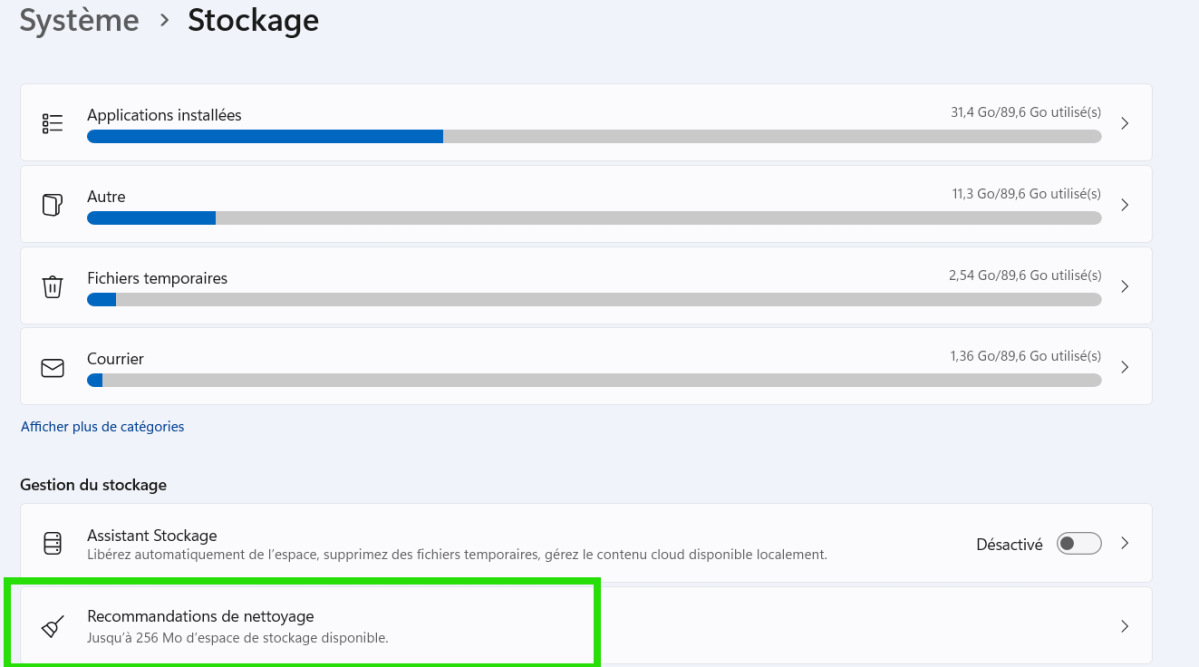Open Assistant Stockage settings chevron
Screen dimensions: 1199x667
tap(1125, 543)
